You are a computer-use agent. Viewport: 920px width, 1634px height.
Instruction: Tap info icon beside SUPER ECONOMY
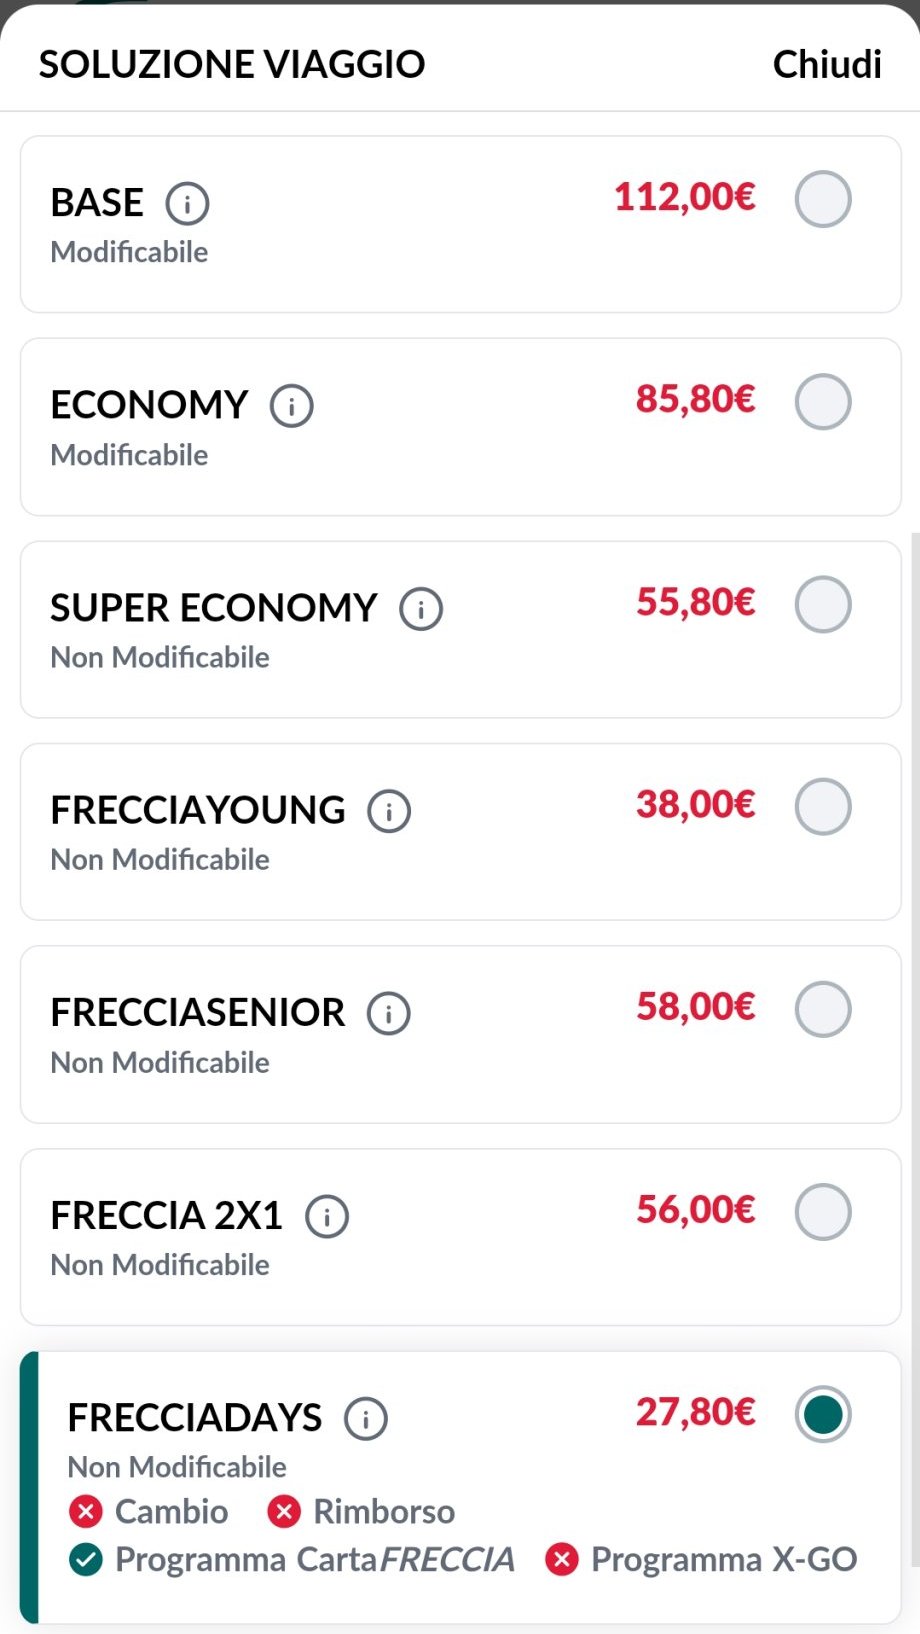pos(421,609)
